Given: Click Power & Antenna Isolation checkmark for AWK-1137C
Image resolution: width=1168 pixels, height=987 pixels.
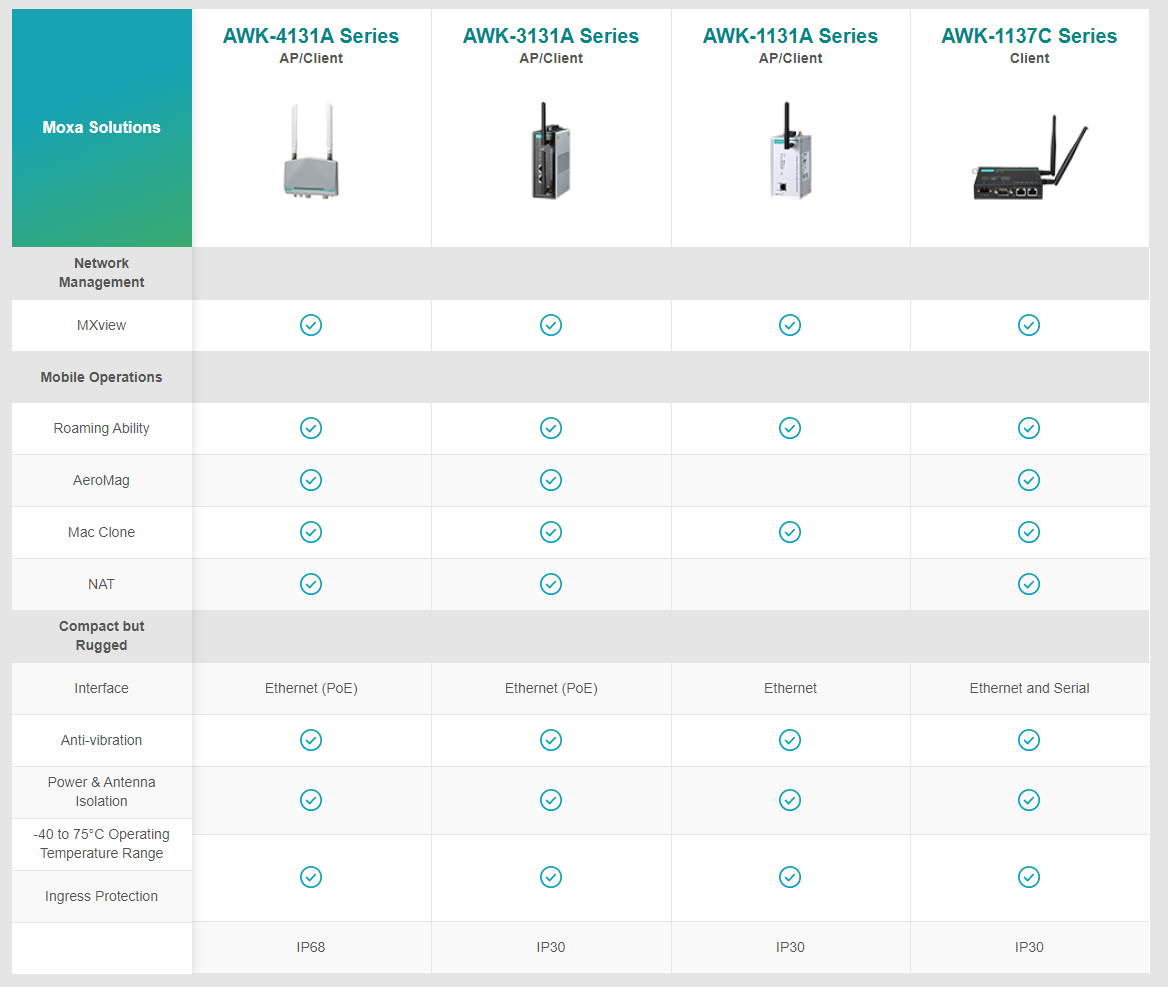Looking at the screenshot, I should tap(1029, 801).
